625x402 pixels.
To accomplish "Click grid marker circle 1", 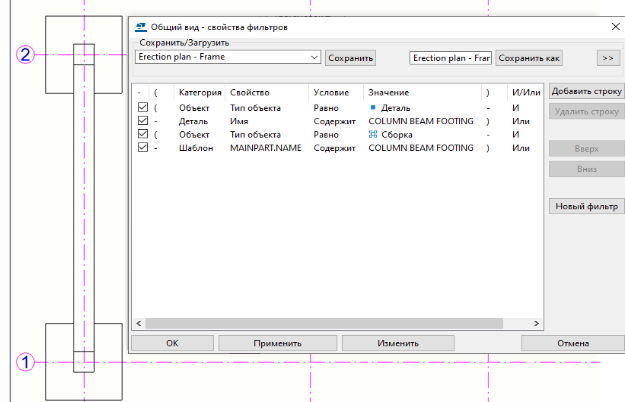I will click(27, 362).
